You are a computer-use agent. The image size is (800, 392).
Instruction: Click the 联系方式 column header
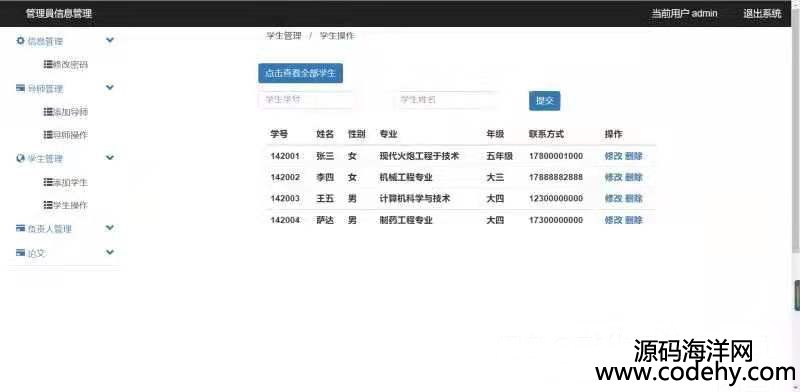coord(546,134)
